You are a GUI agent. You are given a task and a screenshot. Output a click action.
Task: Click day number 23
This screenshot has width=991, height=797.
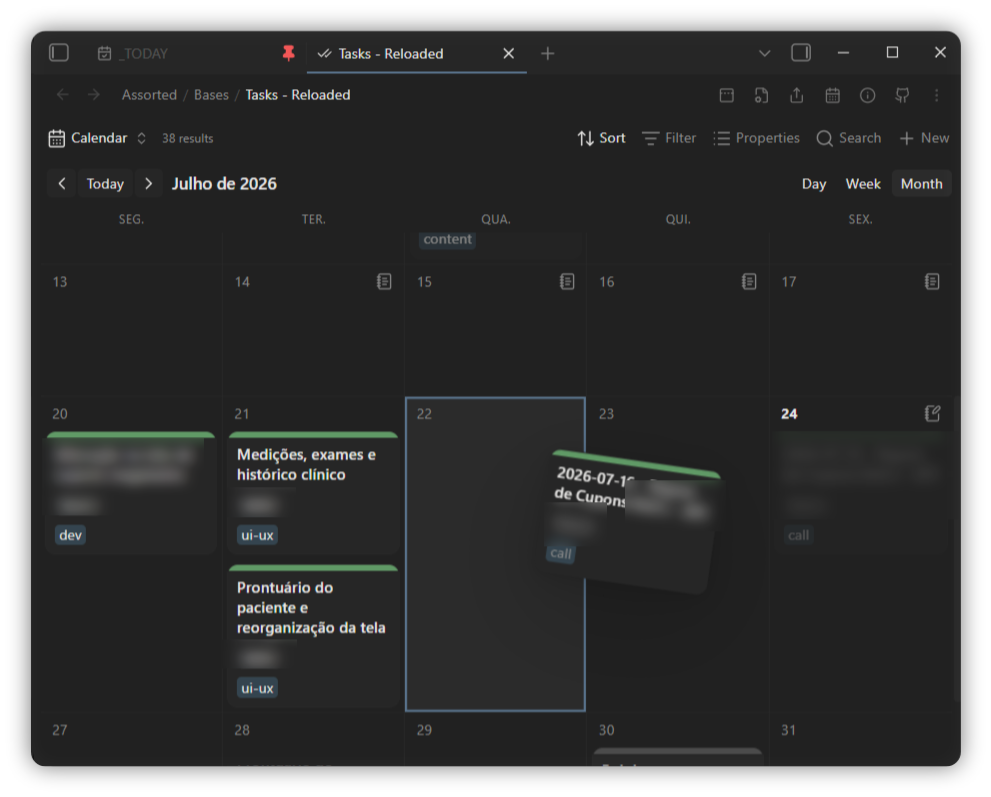pos(606,414)
